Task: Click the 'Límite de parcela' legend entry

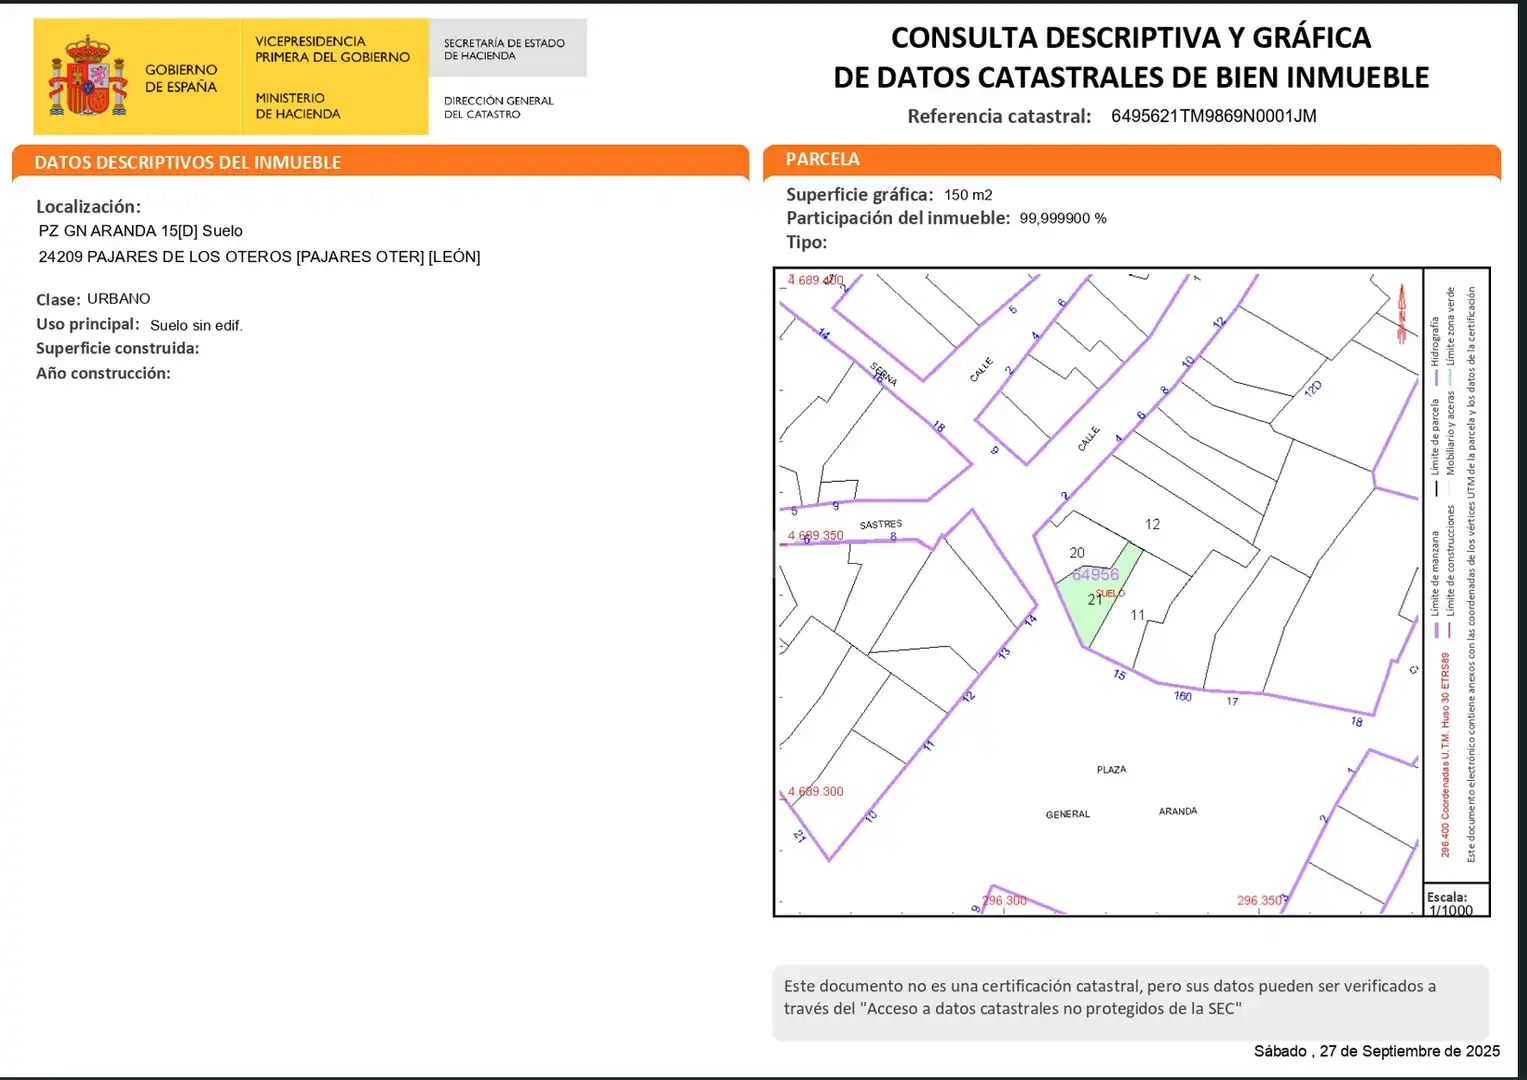Action: 1436,448
